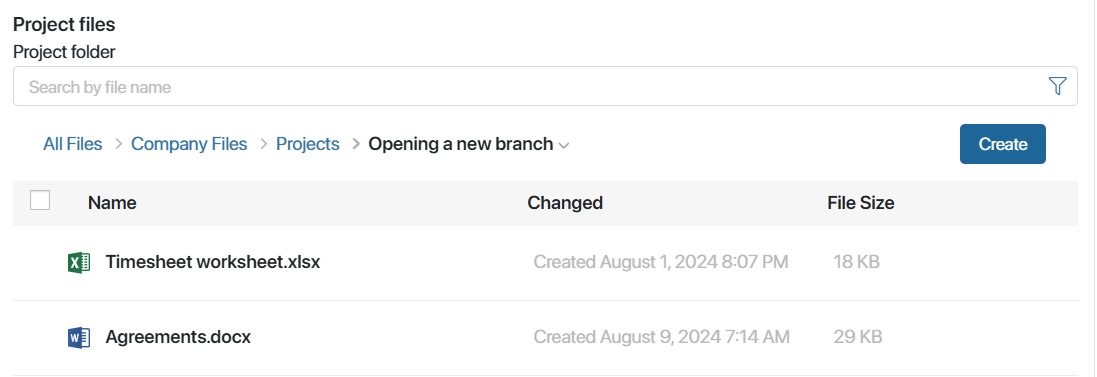
Task: Open Agreements.docx file
Action: [178, 337]
